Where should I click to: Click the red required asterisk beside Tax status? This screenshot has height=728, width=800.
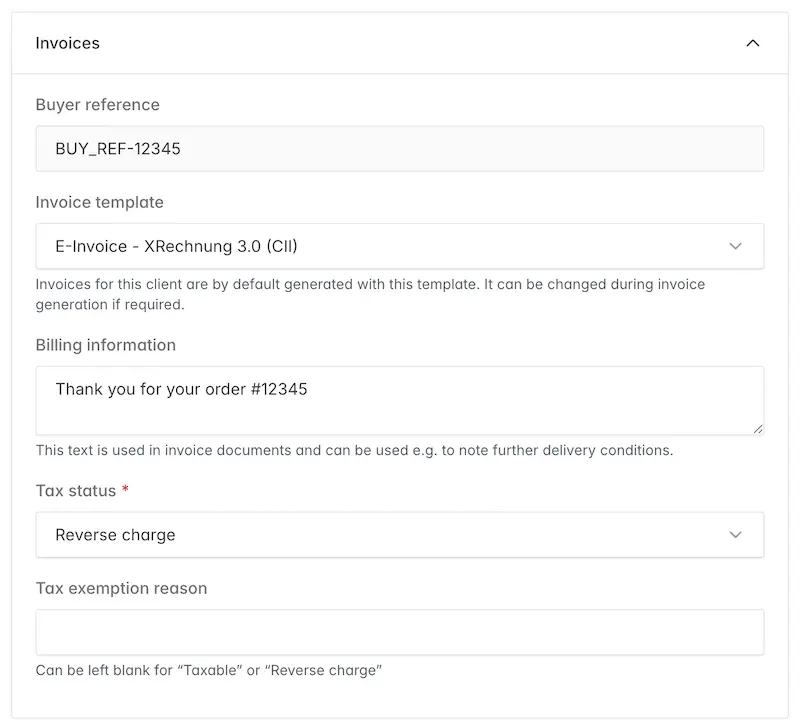[125, 491]
